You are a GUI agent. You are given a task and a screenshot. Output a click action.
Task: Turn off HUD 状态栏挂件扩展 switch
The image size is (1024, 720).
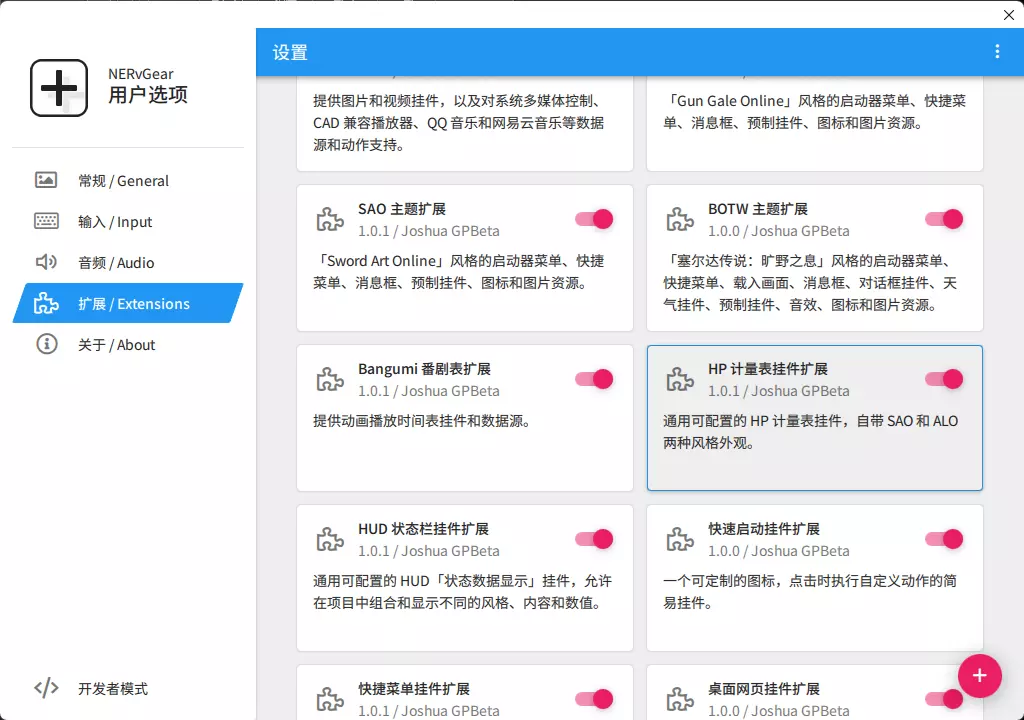tap(594, 539)
